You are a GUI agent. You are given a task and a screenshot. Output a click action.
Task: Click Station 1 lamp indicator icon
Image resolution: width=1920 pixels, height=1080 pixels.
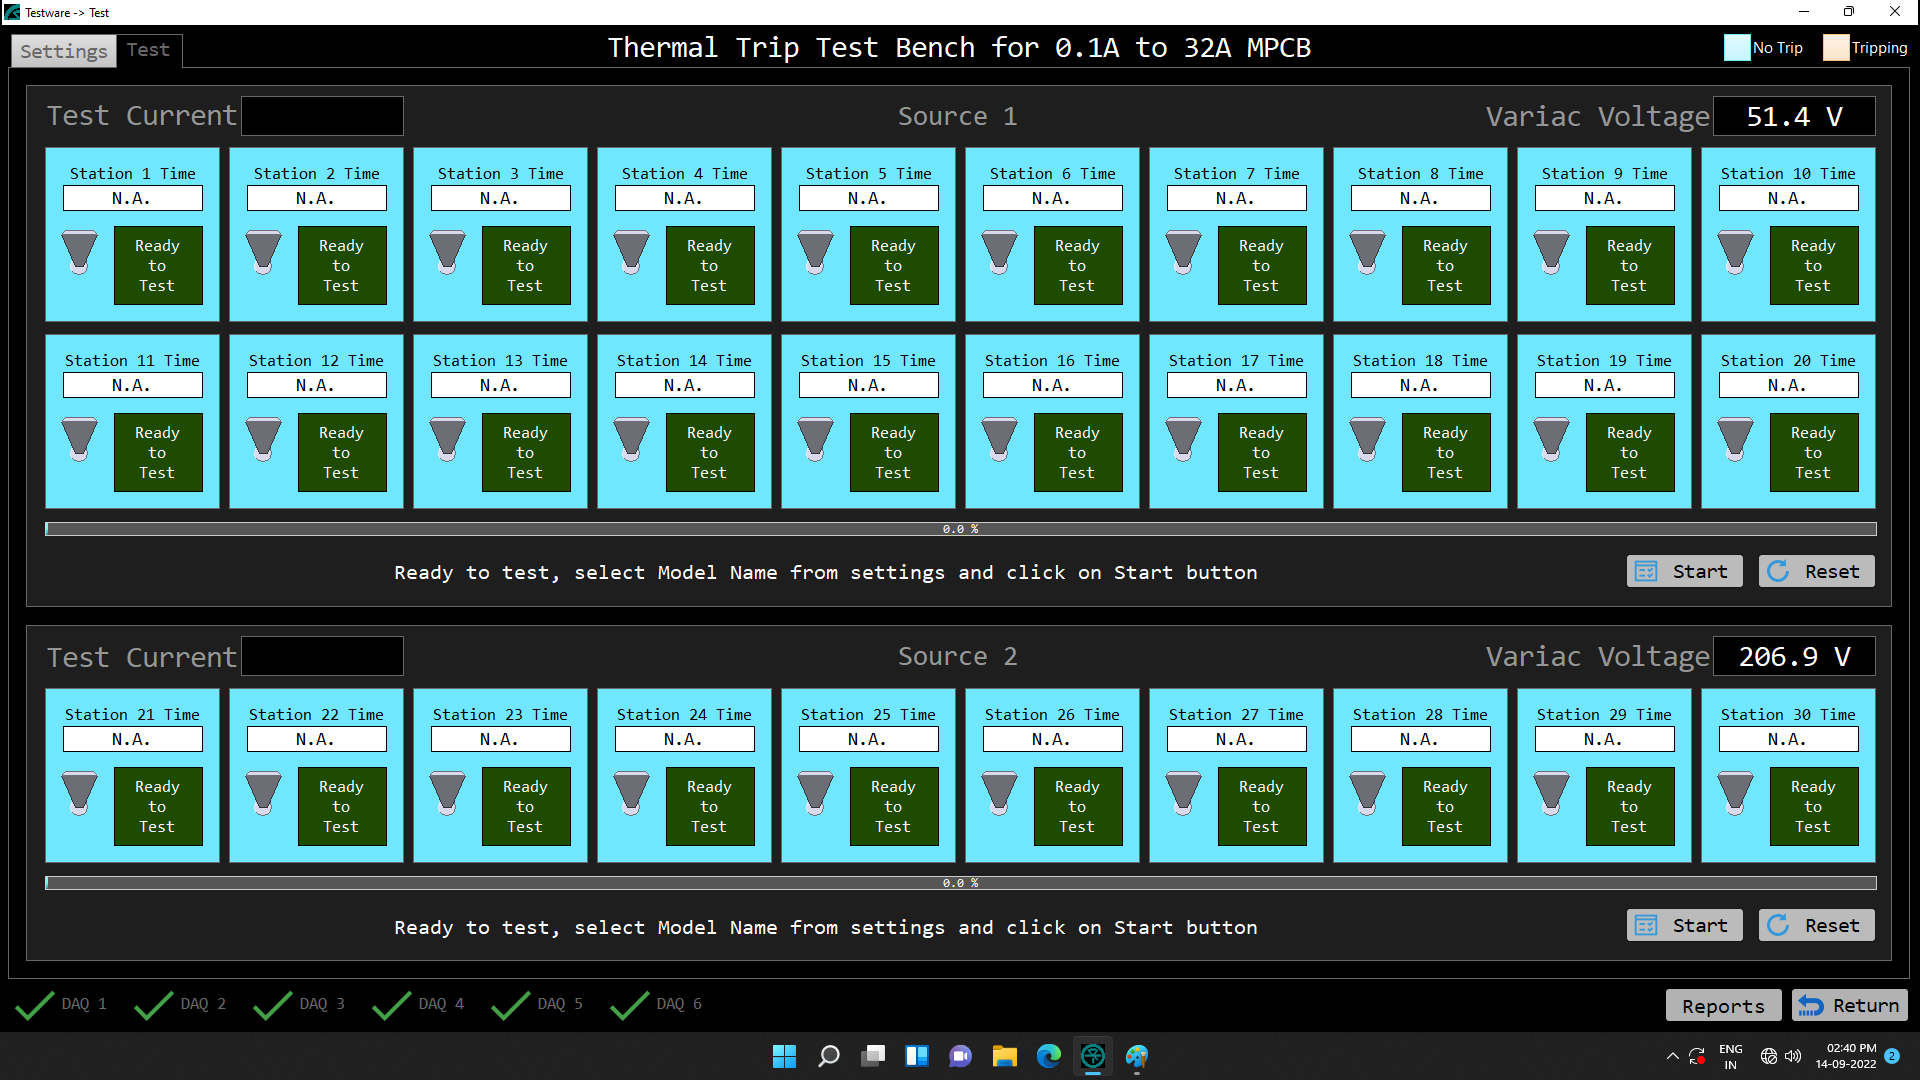click(x=80, y=252)
